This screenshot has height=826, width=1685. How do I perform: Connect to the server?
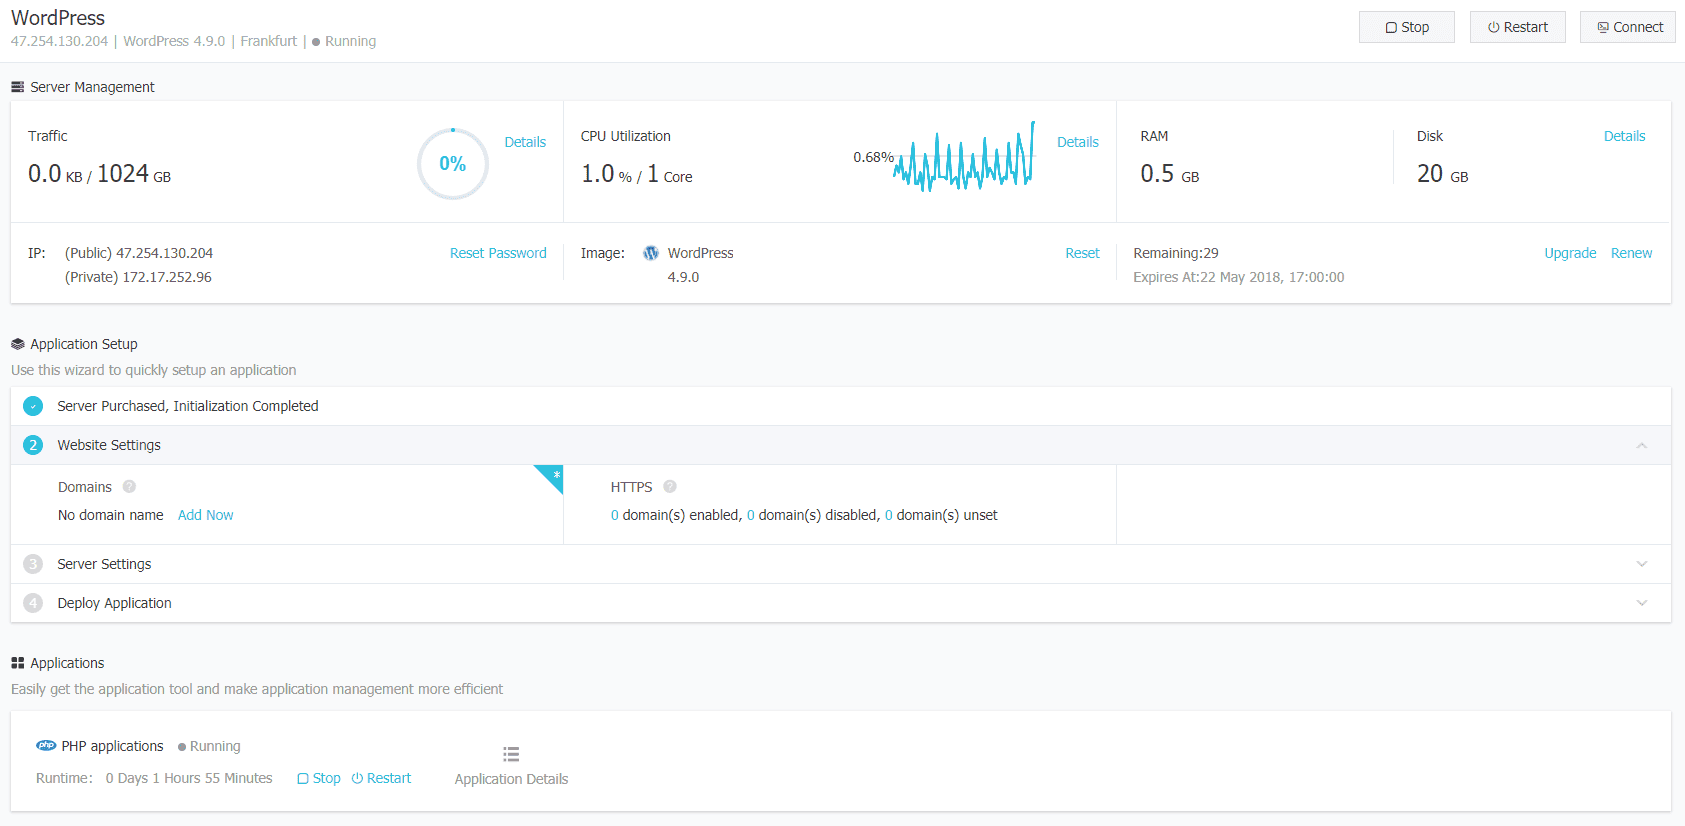1628,27
